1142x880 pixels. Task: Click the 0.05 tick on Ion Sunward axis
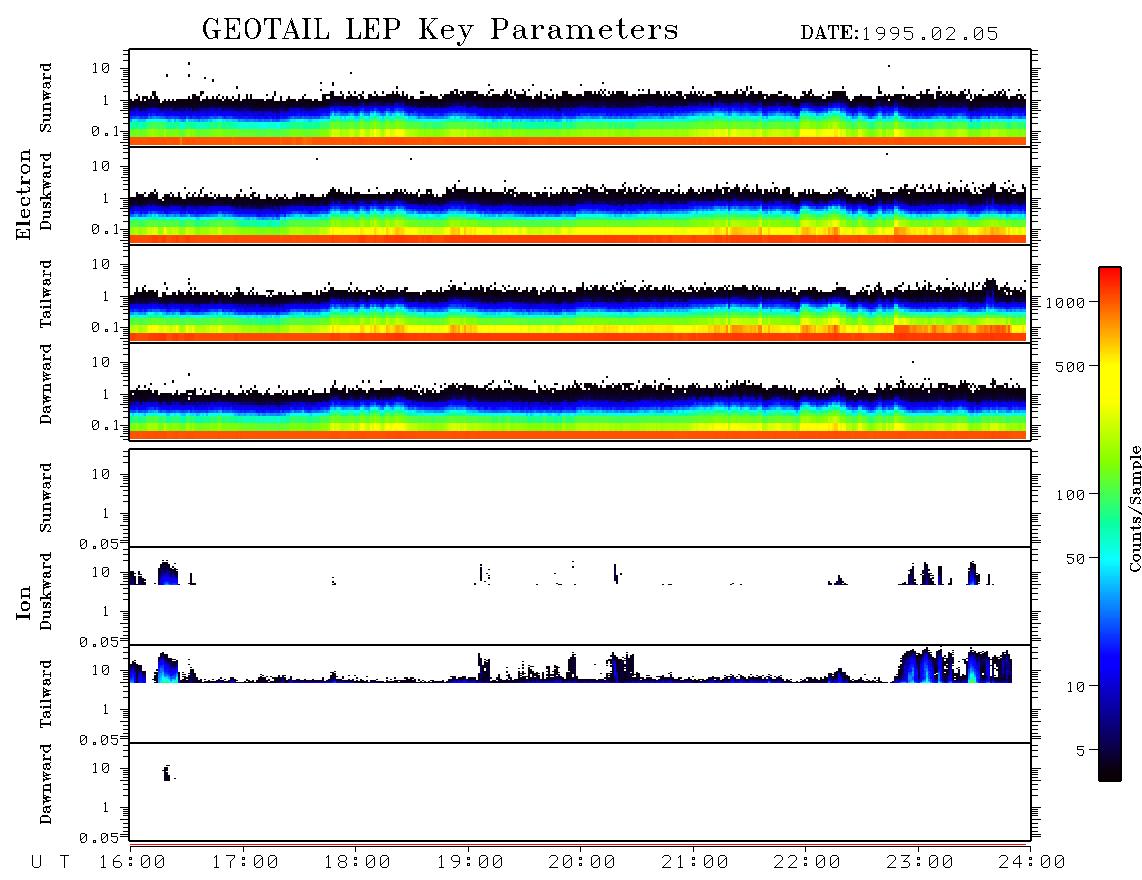[x=99, y=543]
